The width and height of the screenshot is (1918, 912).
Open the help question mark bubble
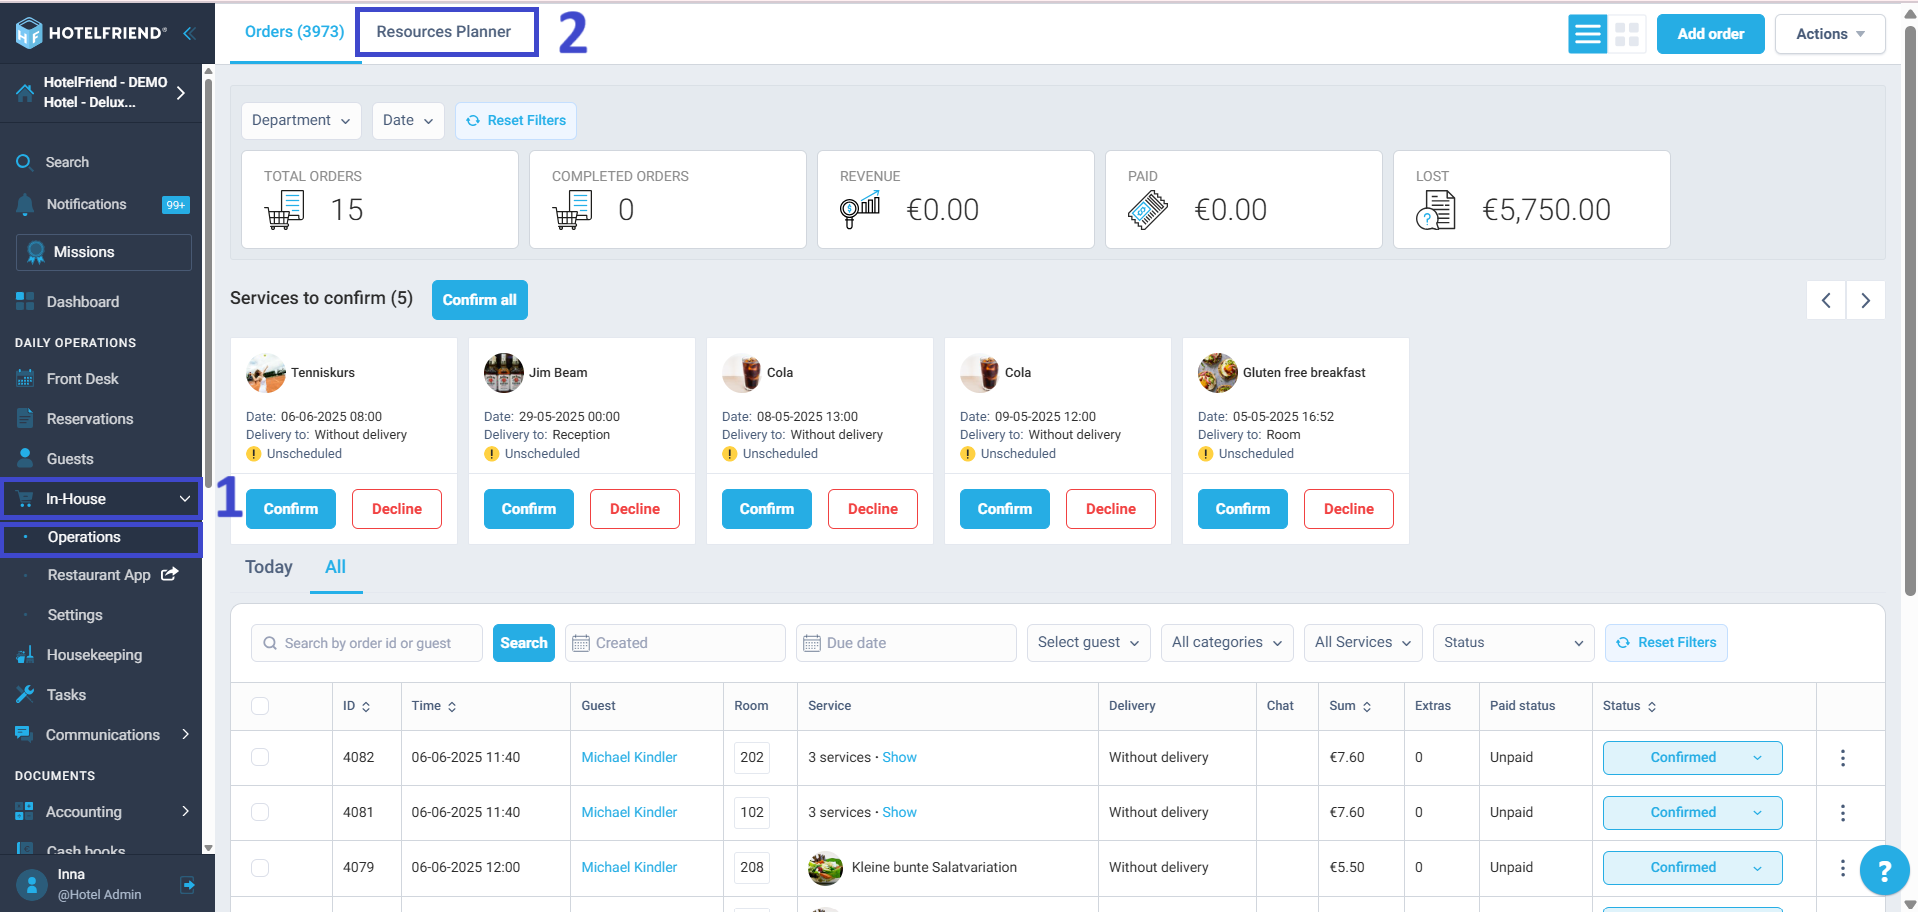click(x=1884, y=871)
